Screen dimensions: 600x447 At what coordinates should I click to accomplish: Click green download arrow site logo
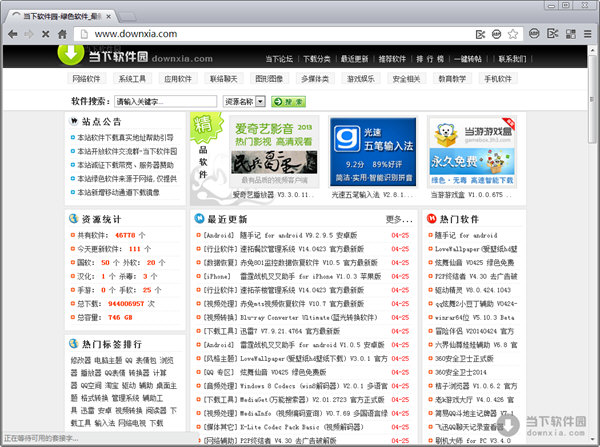pyautogui.click(x=71, y=54)
